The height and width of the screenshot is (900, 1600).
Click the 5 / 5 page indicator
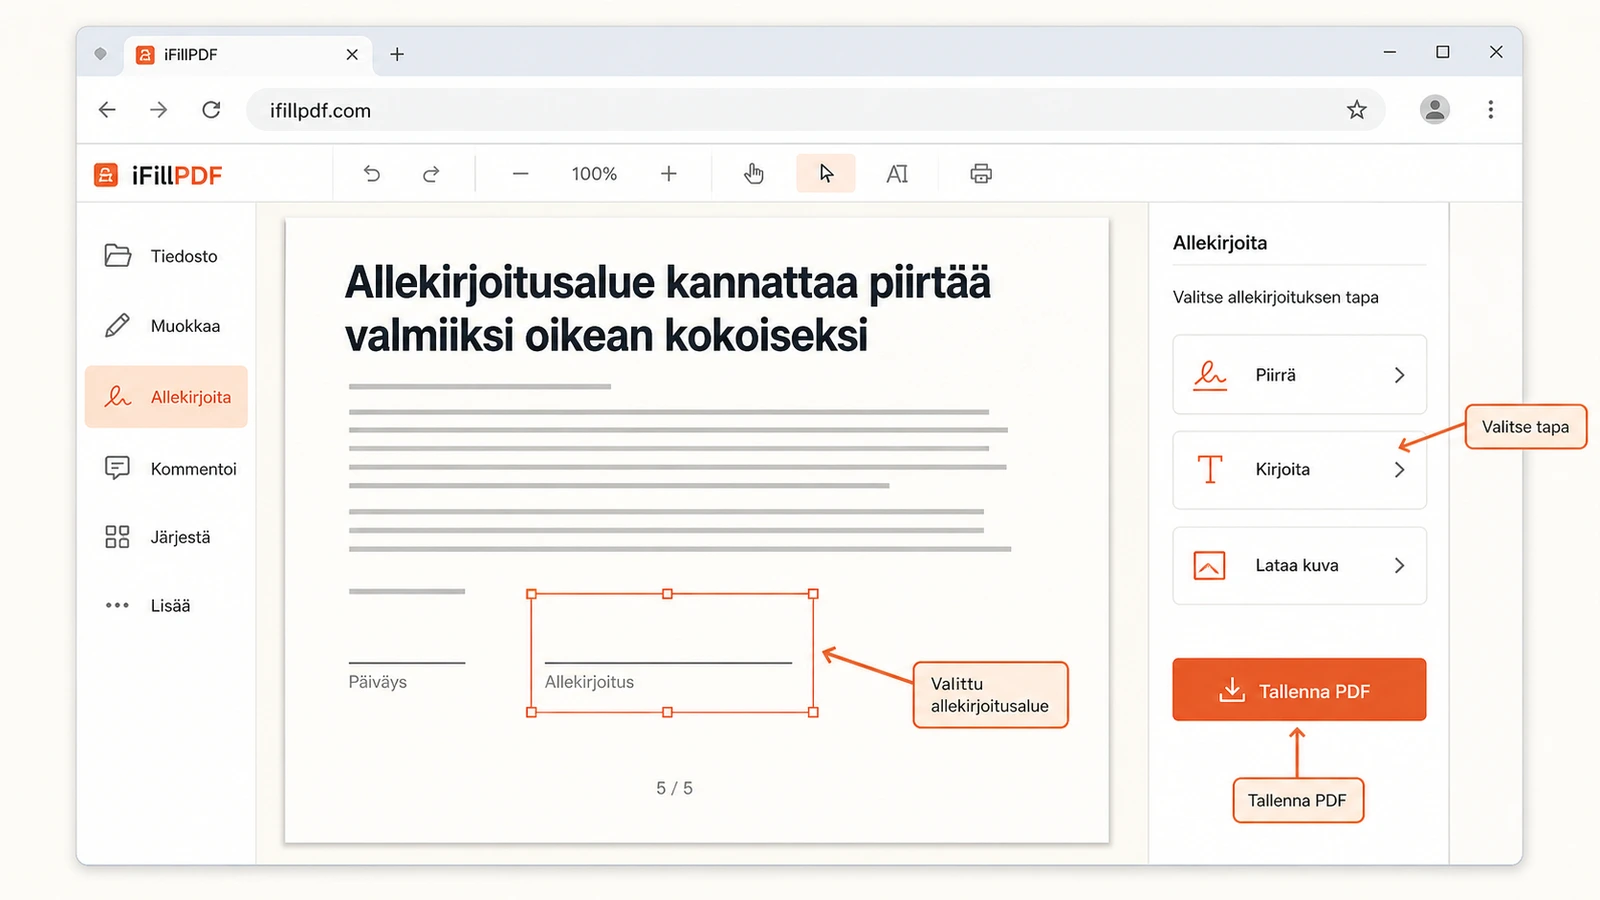click(674, 788)
